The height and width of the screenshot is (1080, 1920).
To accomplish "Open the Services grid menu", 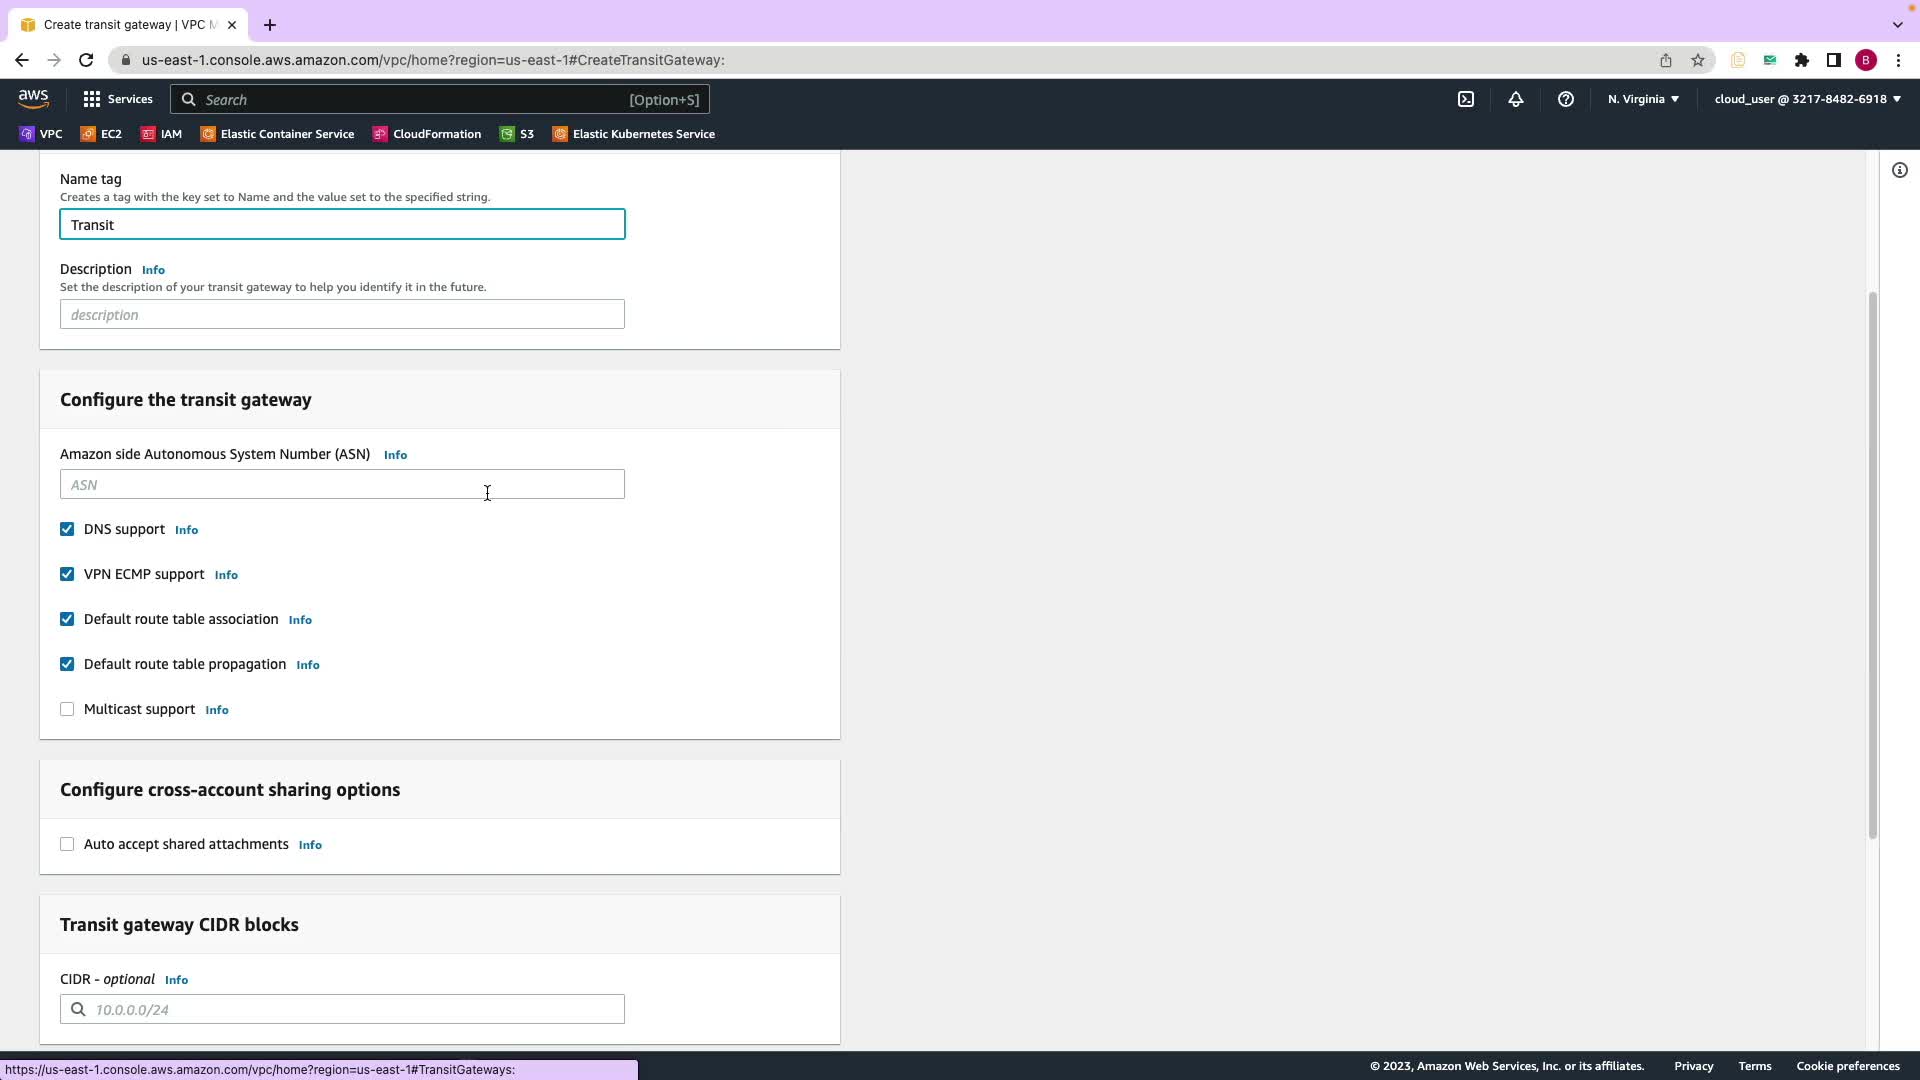I will click(118, 99).
